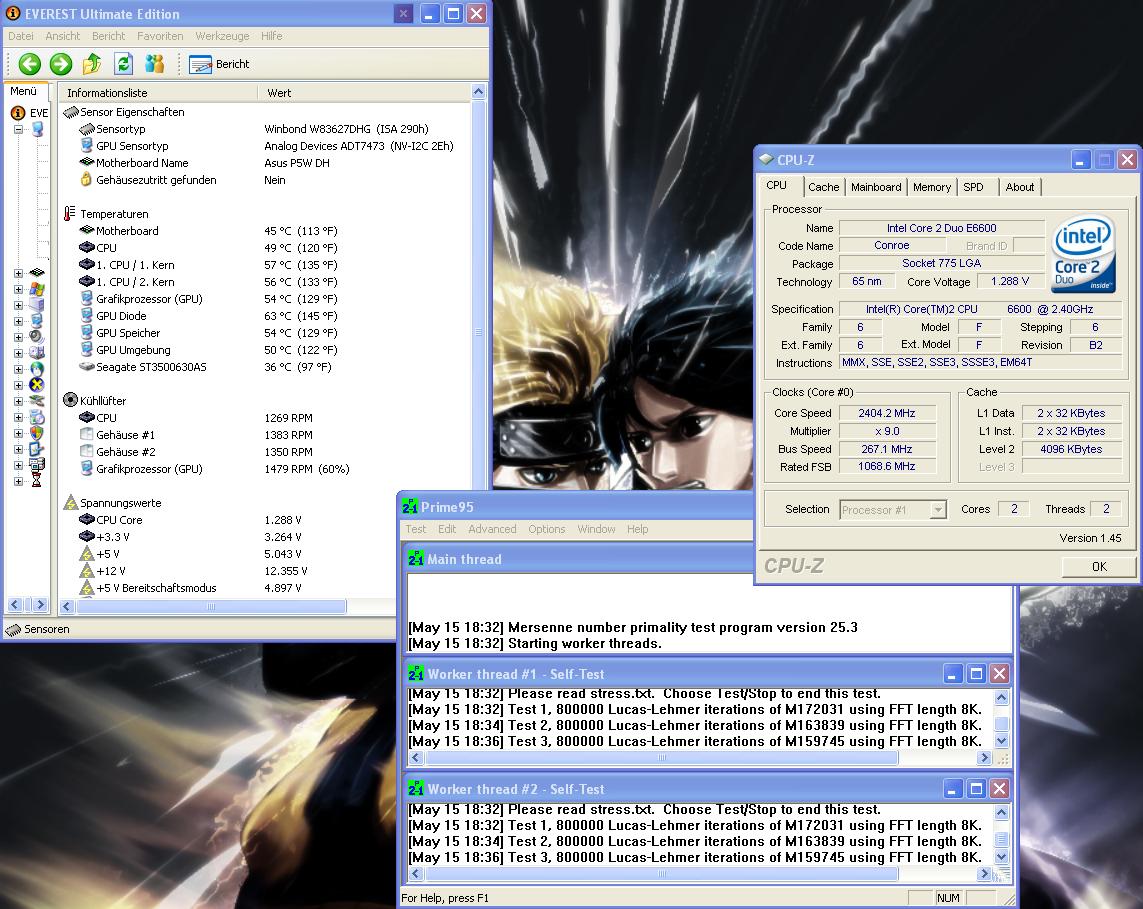The image size is (1143, 909).
Task: Switch to the Cache tab in CPU-Z
Action: (824, 187)
